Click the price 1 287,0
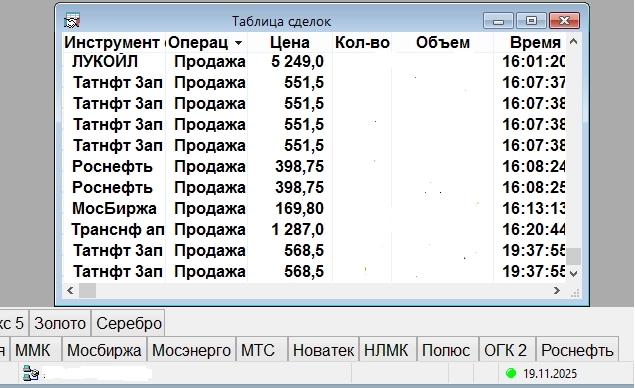 coord(297,230)
